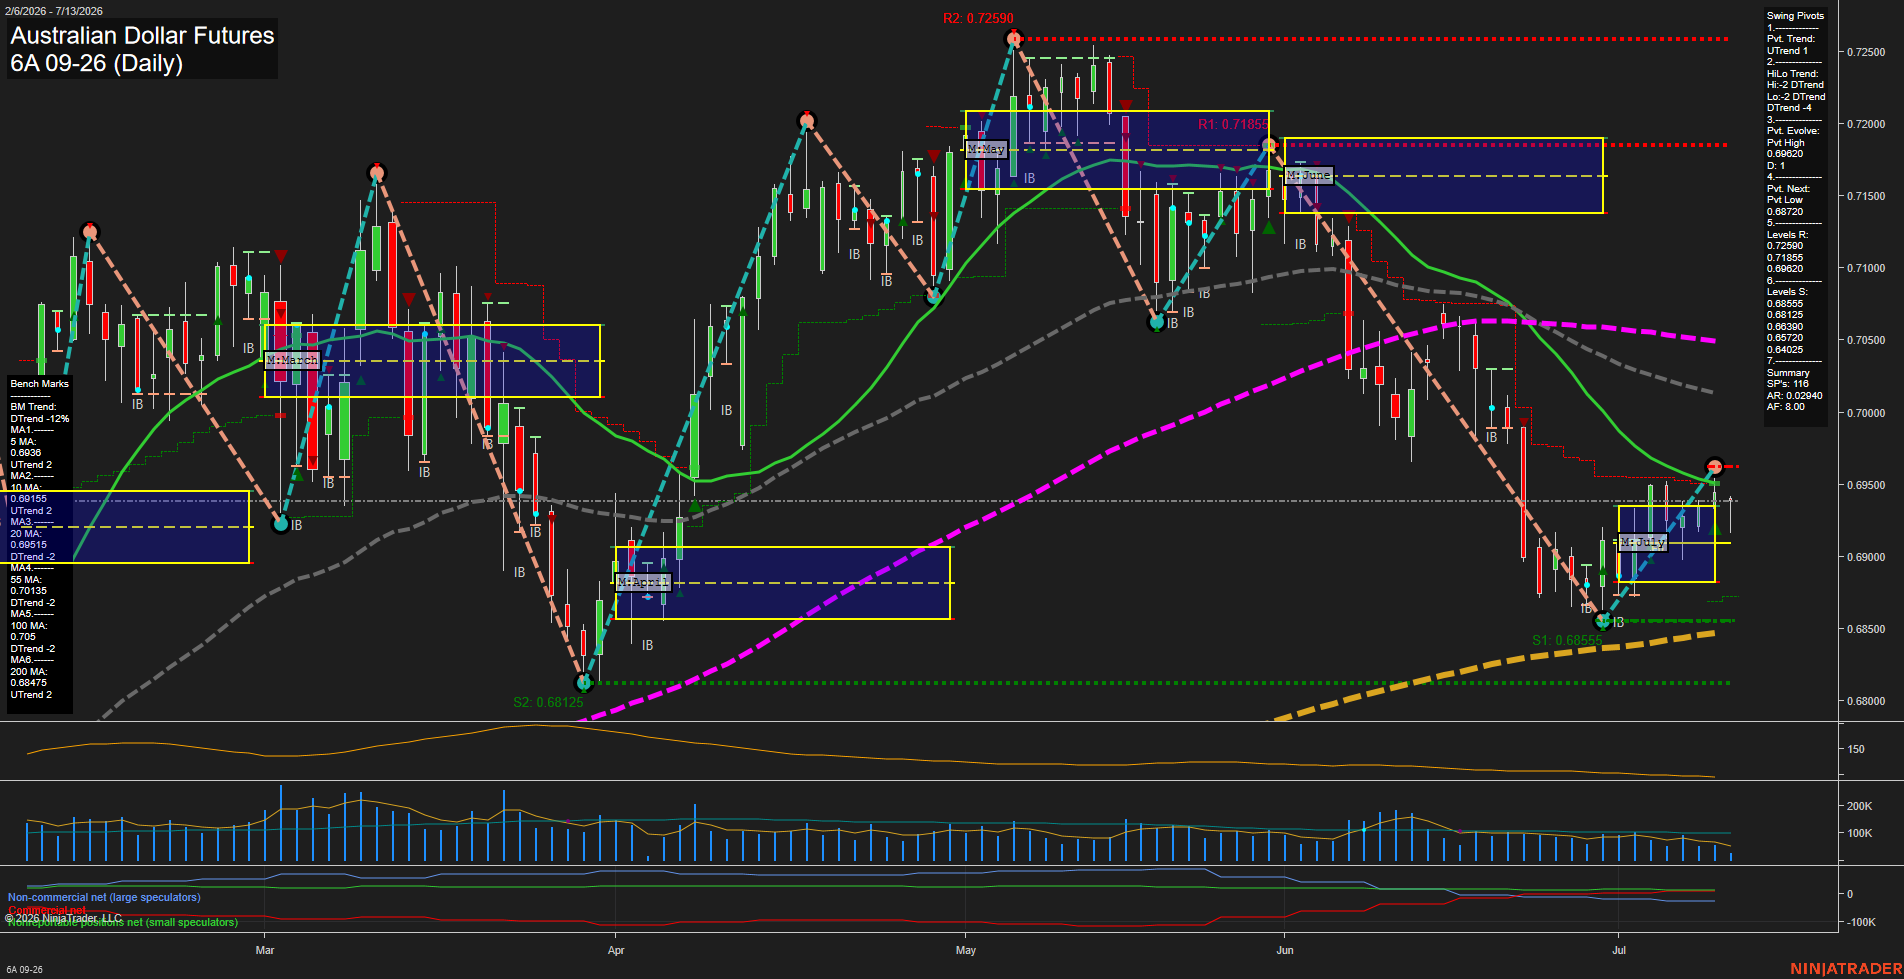Click the AR: 0.02940 summary value
This screenshot has width=1904, height=979.
1795,395
